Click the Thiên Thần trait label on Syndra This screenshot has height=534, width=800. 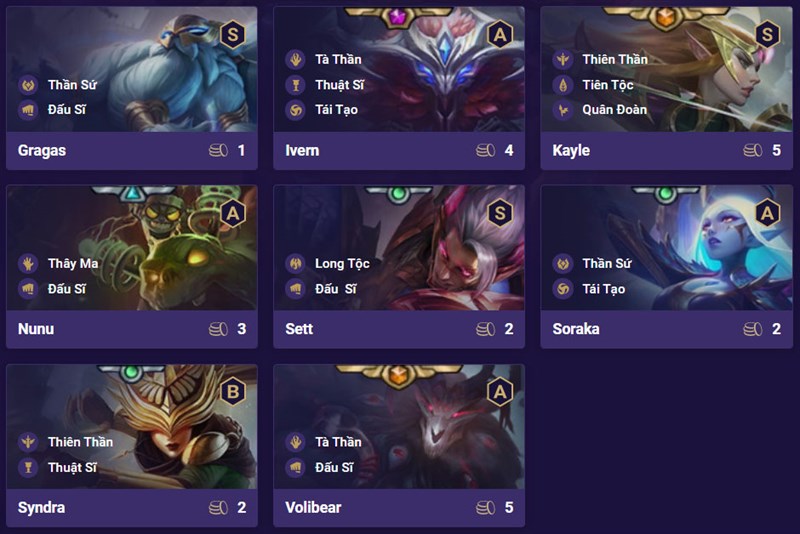80,442
